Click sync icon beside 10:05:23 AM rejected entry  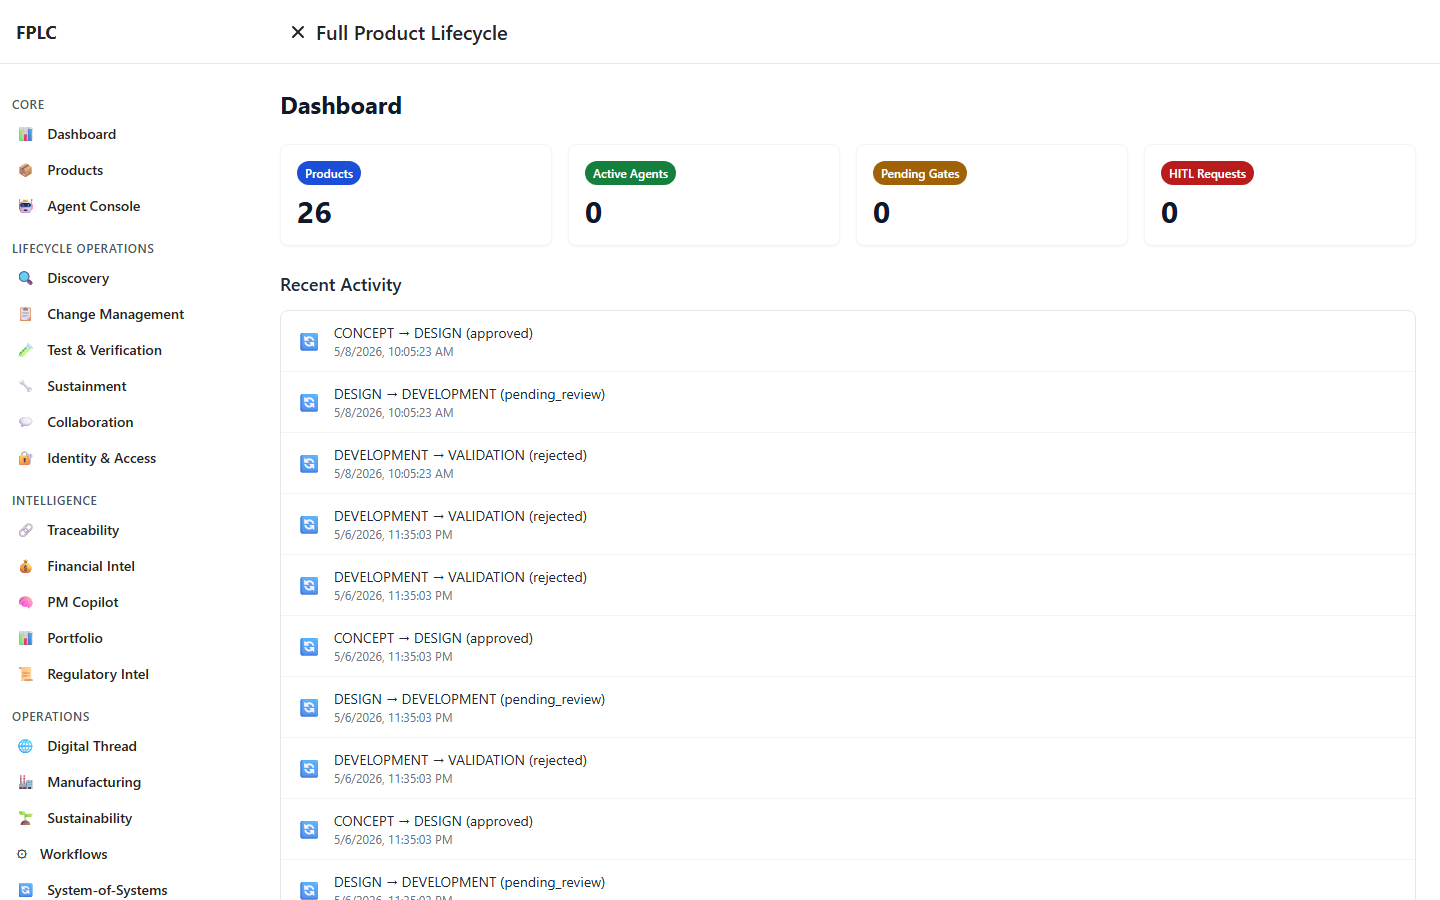coord(309,464)
